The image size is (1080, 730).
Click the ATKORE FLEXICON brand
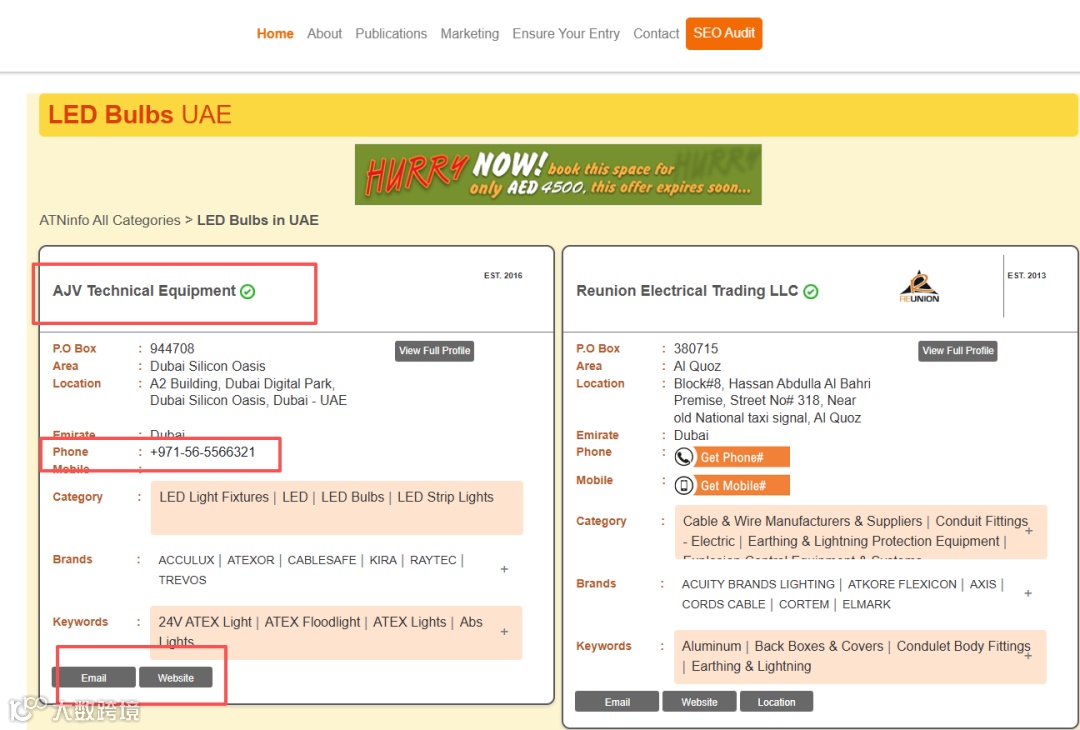[902, 585]
